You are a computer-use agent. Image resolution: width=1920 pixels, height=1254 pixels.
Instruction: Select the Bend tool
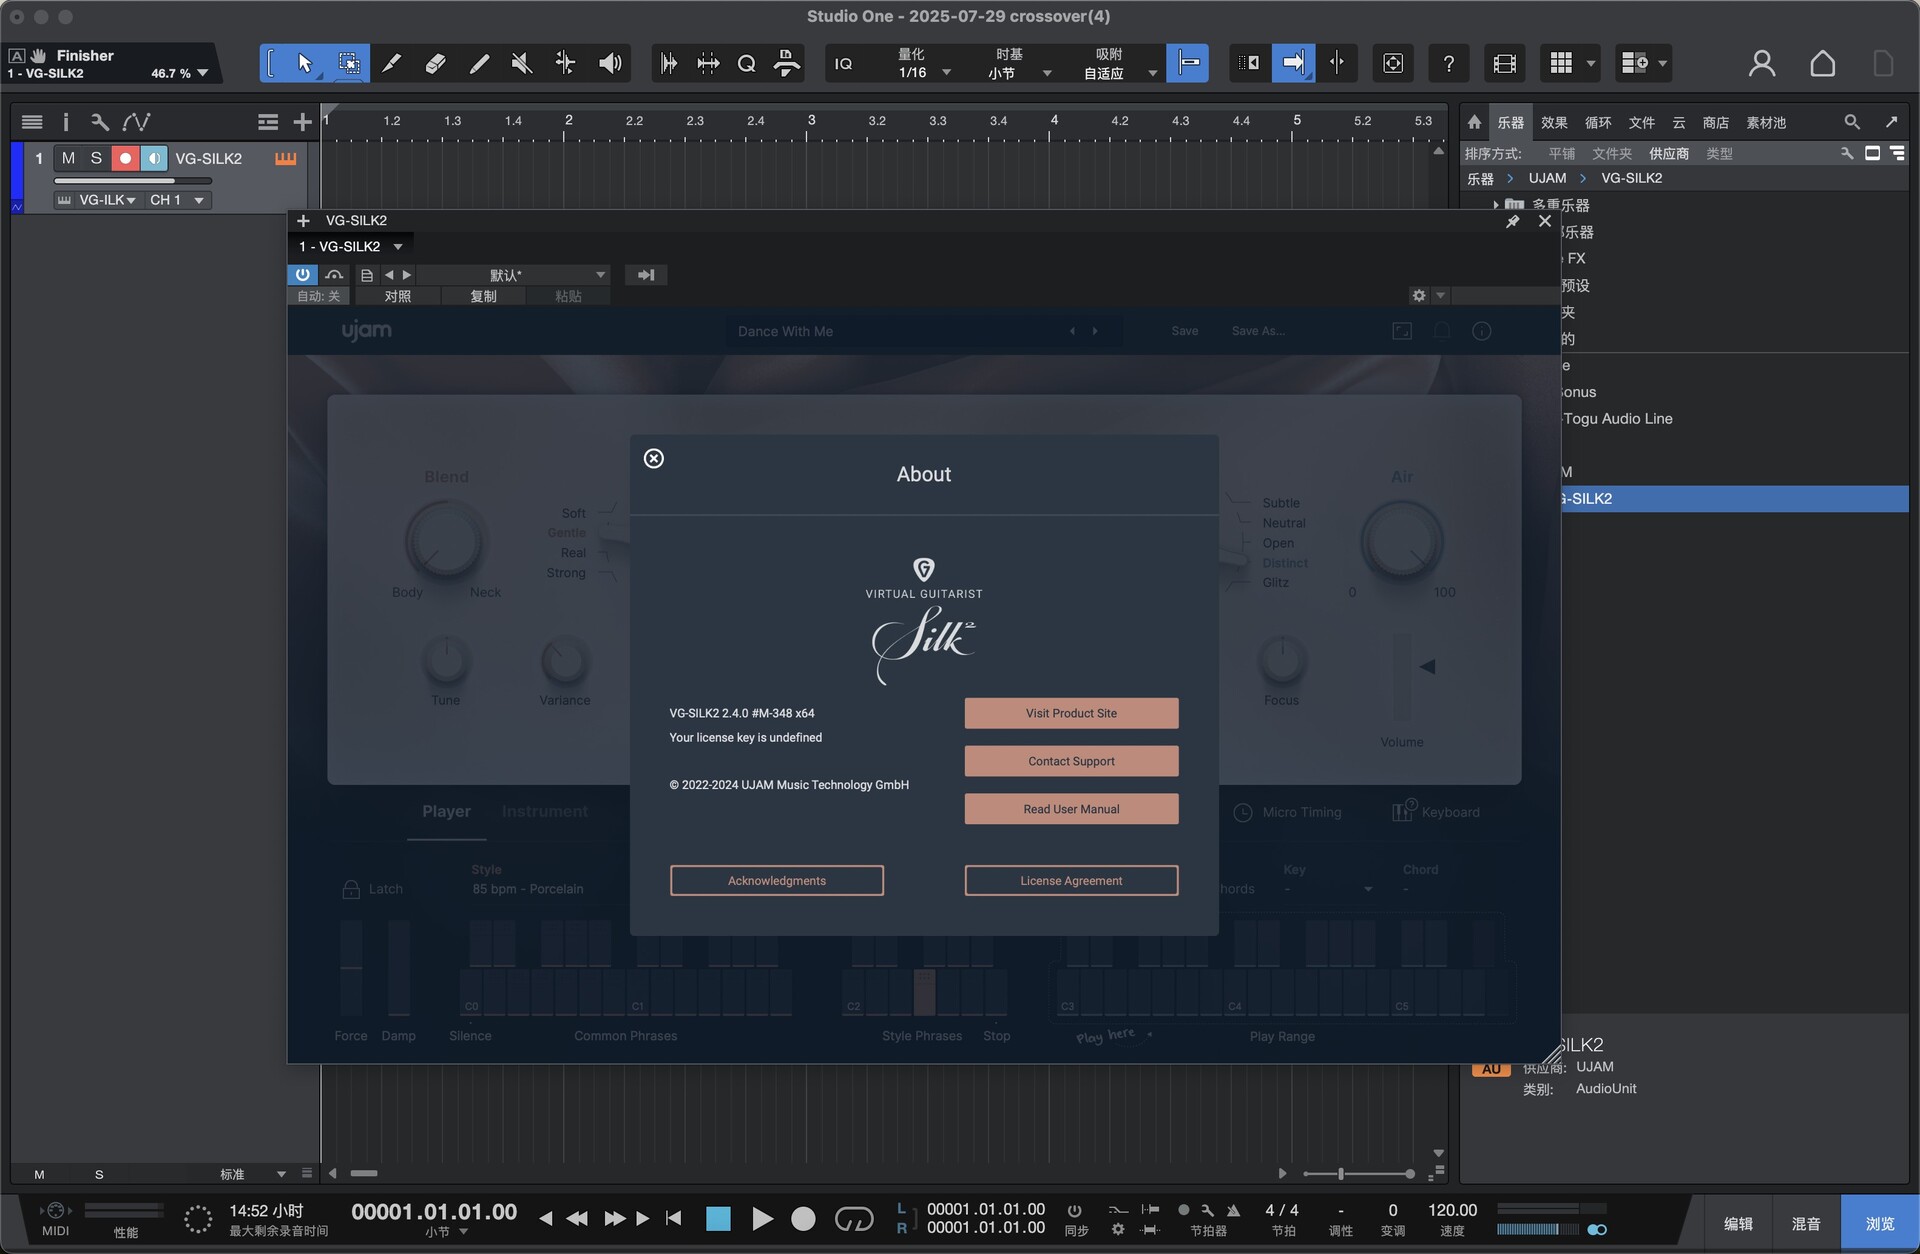click(x=565, y=64)
